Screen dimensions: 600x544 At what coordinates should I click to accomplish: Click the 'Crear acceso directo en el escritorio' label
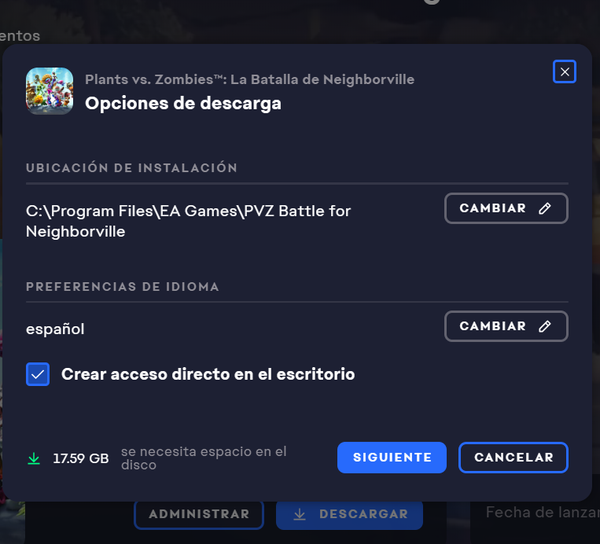(x=208, y=374)
